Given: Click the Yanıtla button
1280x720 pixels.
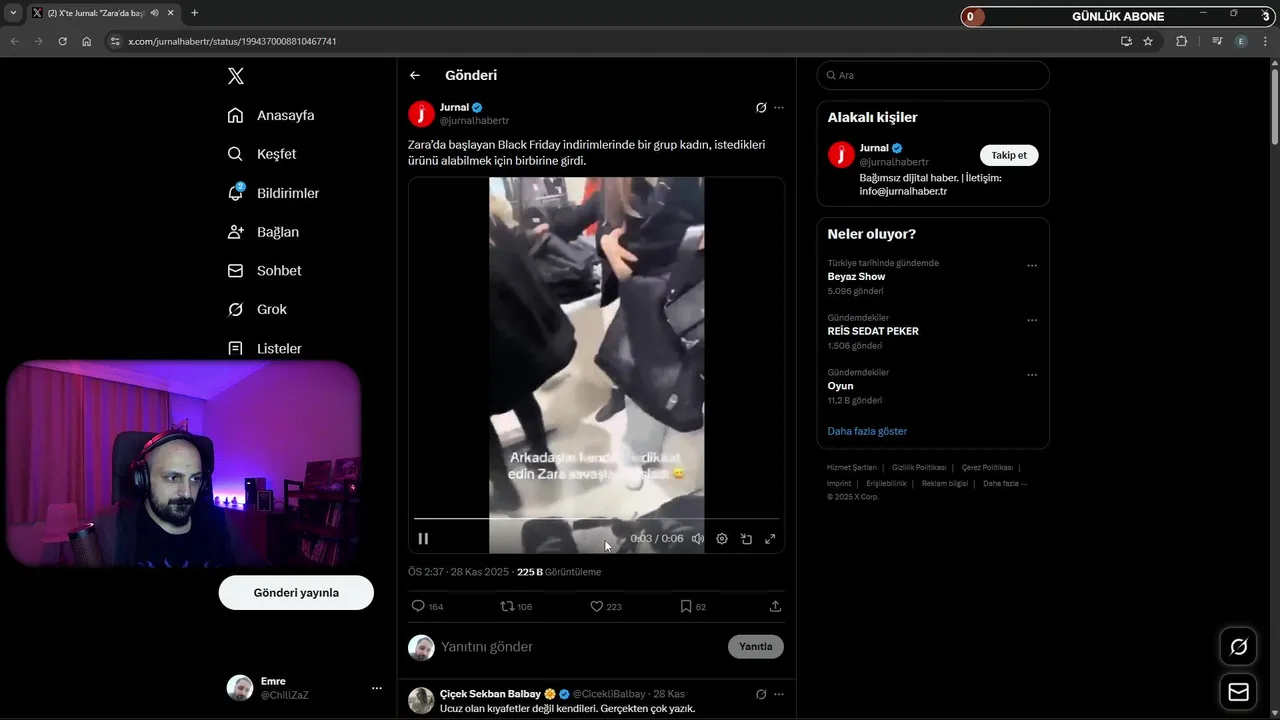Looking at the screenshot, I should pyautogui.click(x=756, y=646).
